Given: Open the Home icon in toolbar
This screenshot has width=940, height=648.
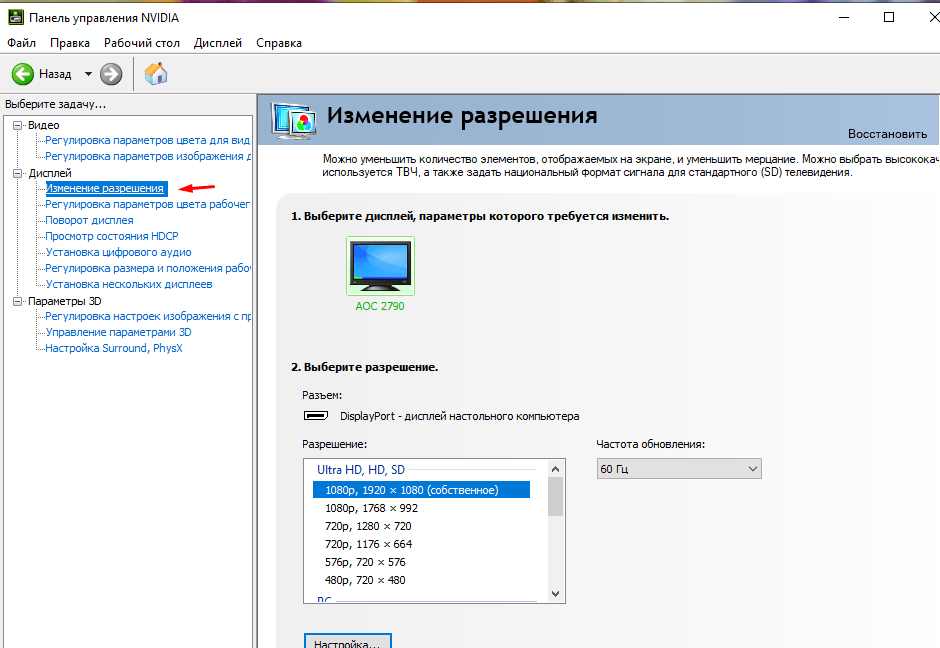Looking at the screenshot, I should (x=156, y=74).
